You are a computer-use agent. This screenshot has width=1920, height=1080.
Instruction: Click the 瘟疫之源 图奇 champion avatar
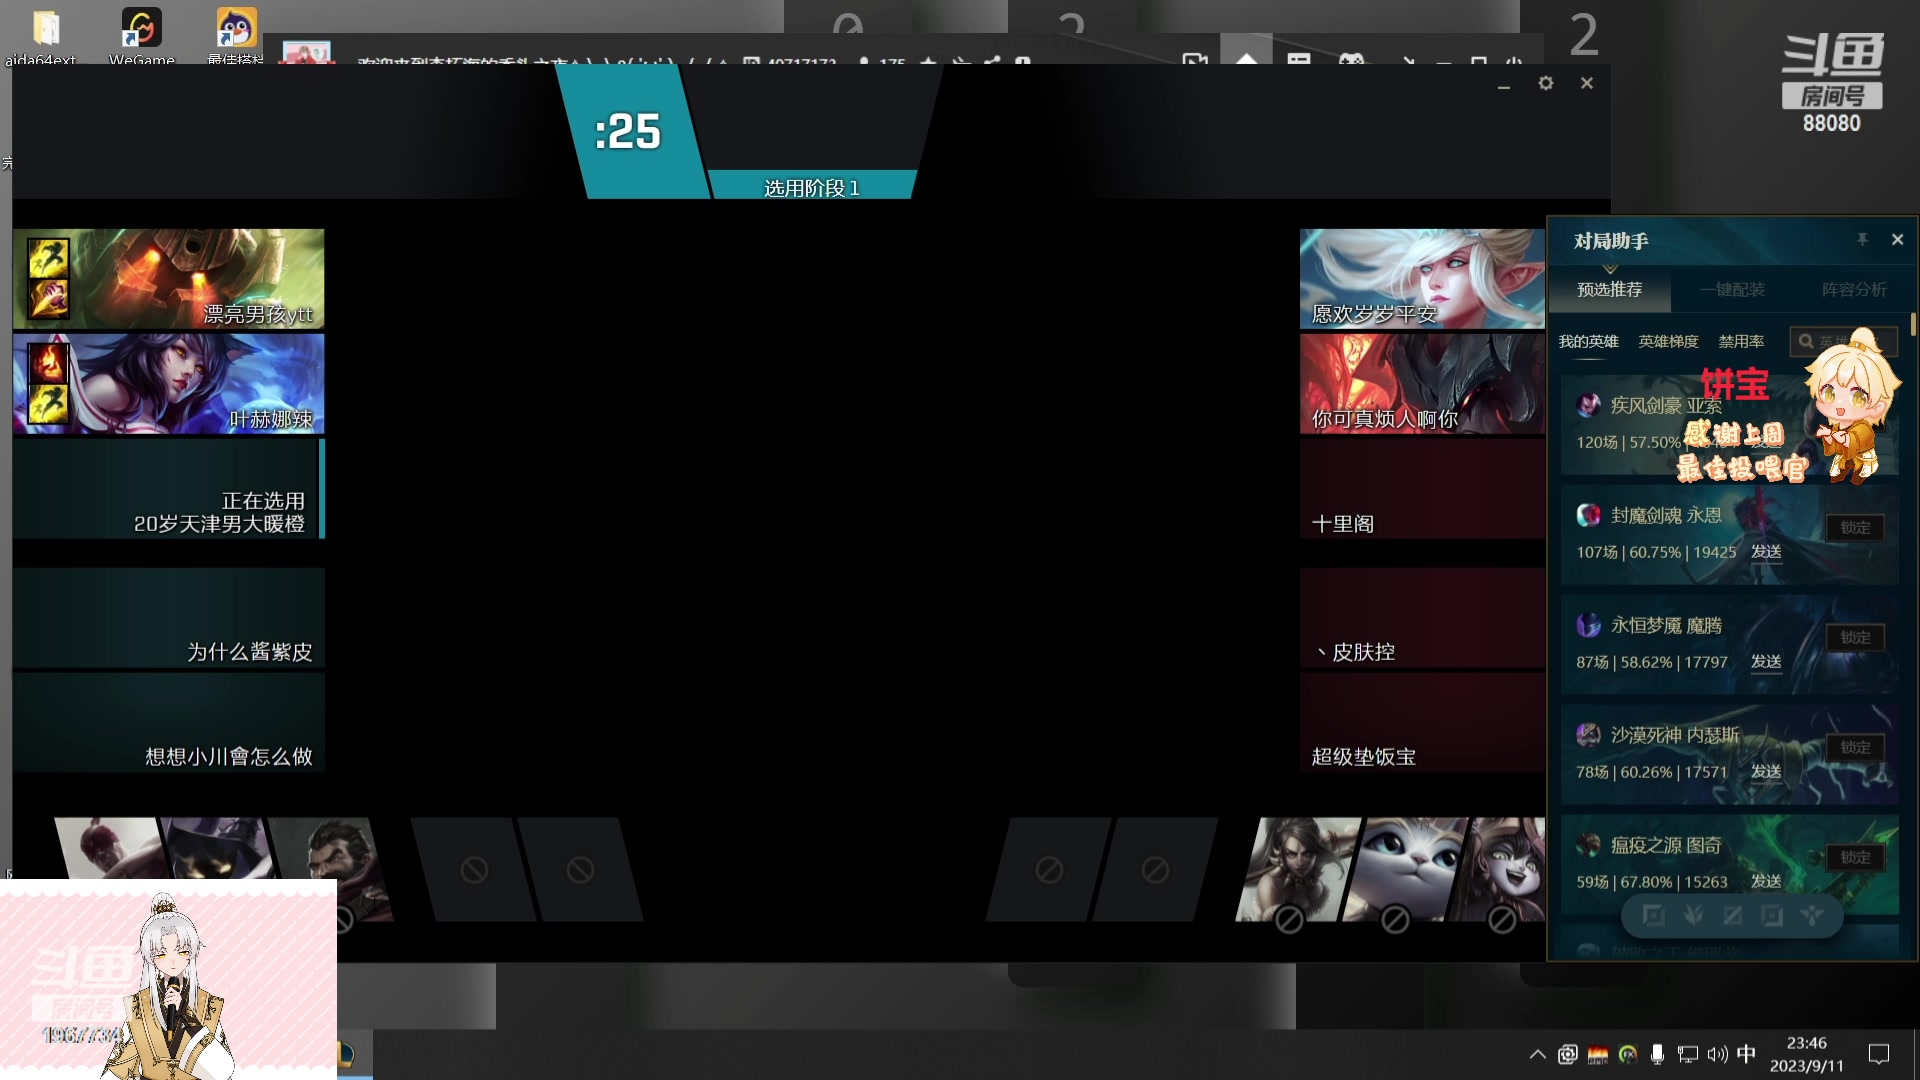(1588, 845)
